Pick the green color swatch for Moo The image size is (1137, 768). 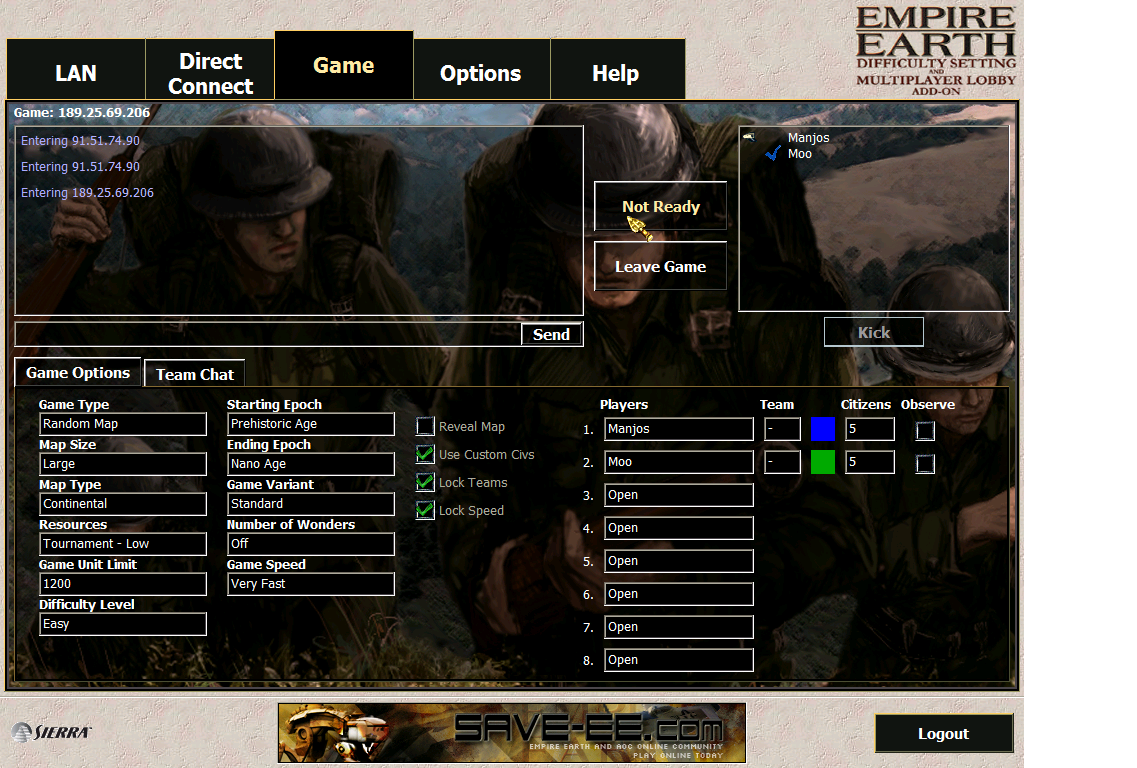(822, 462)
